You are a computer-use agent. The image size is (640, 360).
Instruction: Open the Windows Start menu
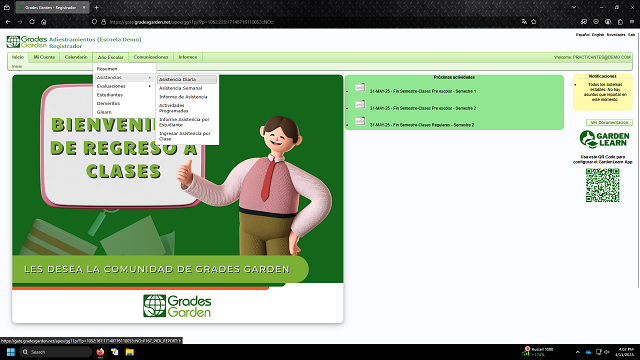point(11,352)
